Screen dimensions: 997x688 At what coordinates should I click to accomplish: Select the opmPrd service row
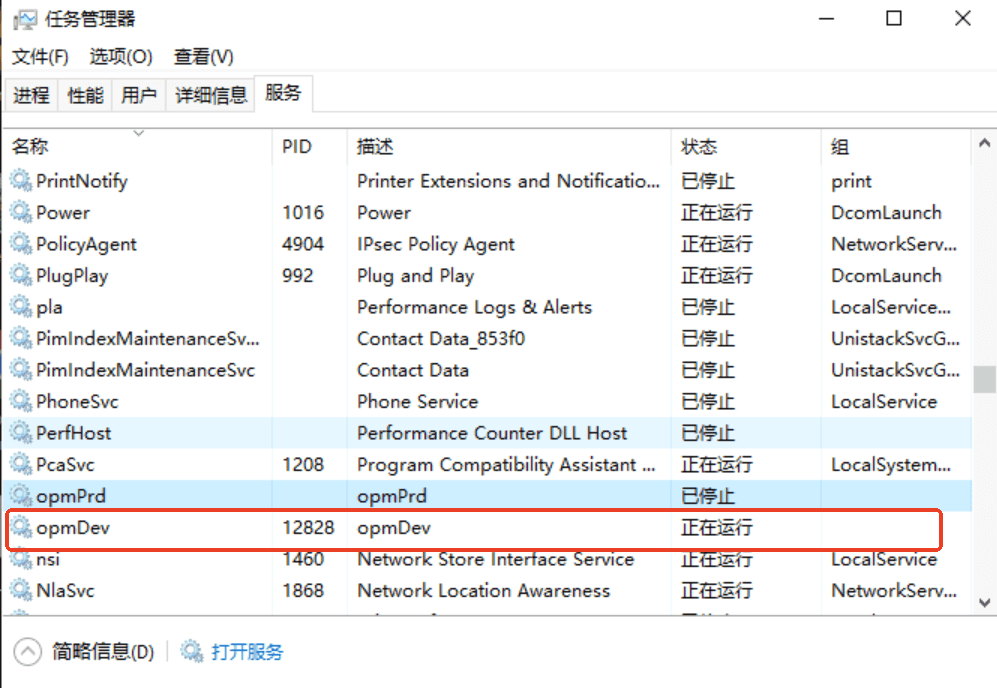click(x=487, y=496)
